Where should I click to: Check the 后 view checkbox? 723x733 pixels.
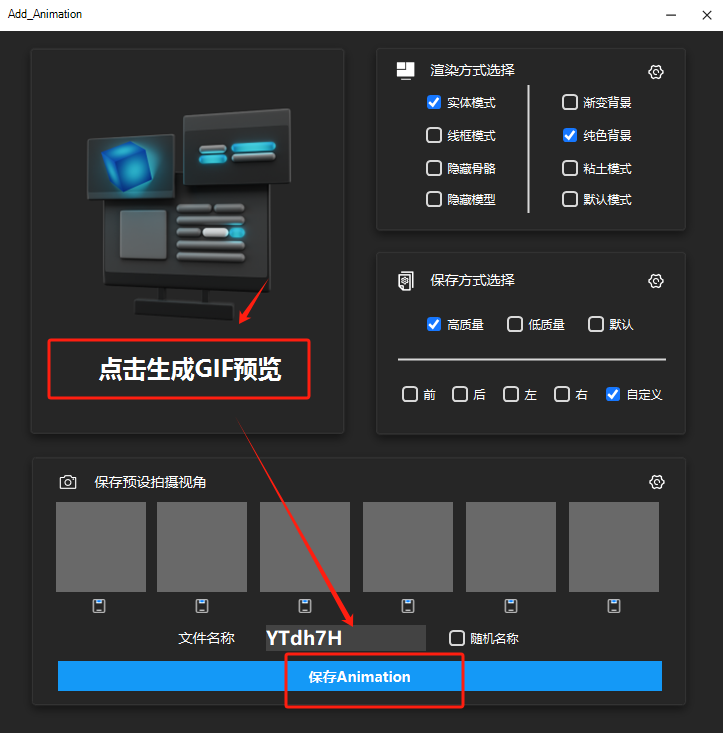coord(460,394)
